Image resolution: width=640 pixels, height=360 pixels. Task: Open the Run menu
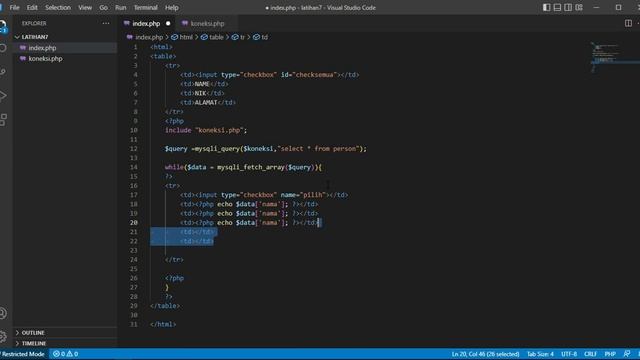pyautogui.click(x=120, y=7)
